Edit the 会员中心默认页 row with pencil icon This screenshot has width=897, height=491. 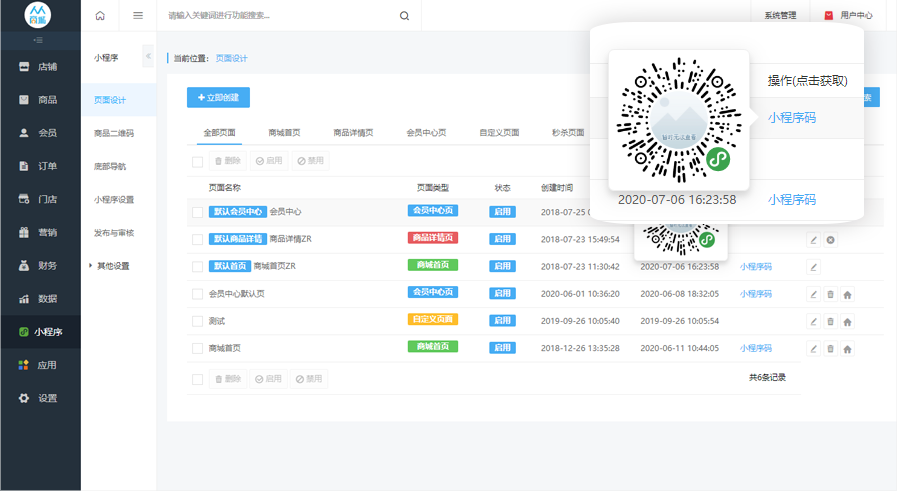(x=813, y=294)
